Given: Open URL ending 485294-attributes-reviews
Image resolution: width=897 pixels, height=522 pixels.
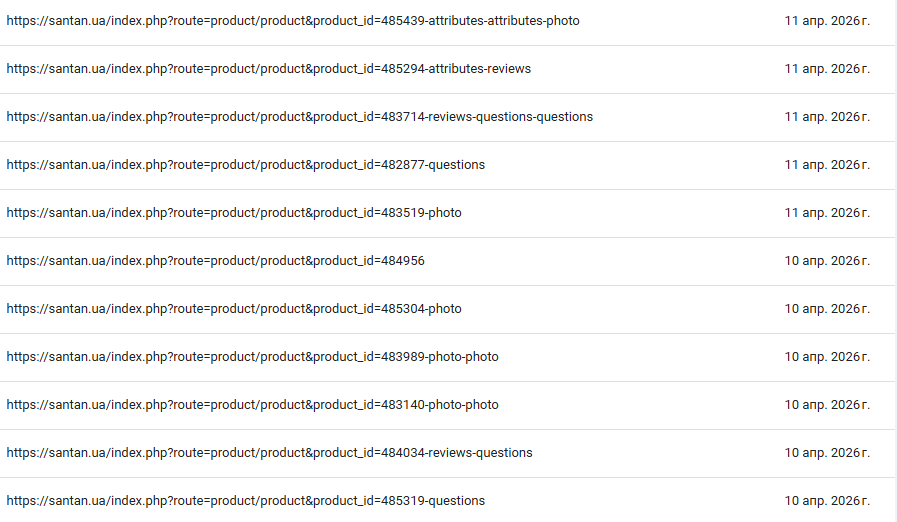Looking at the screenshot, I should (x=269, y=69).
